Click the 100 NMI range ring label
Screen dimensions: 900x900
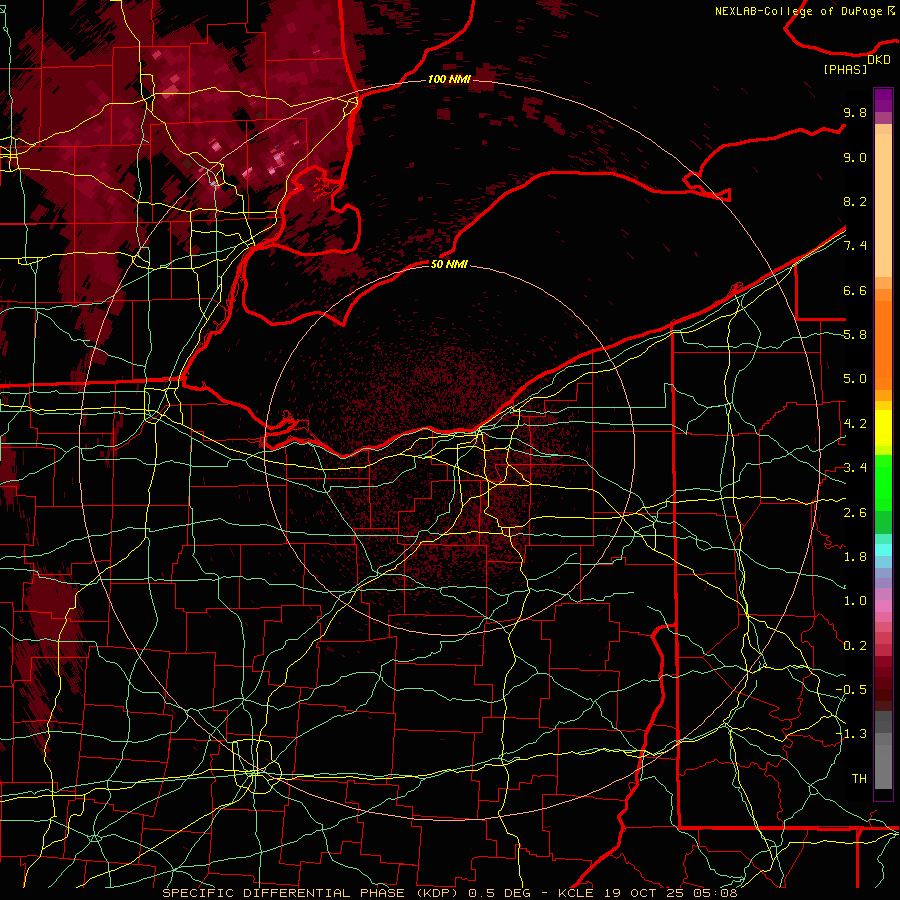[449, 79]
